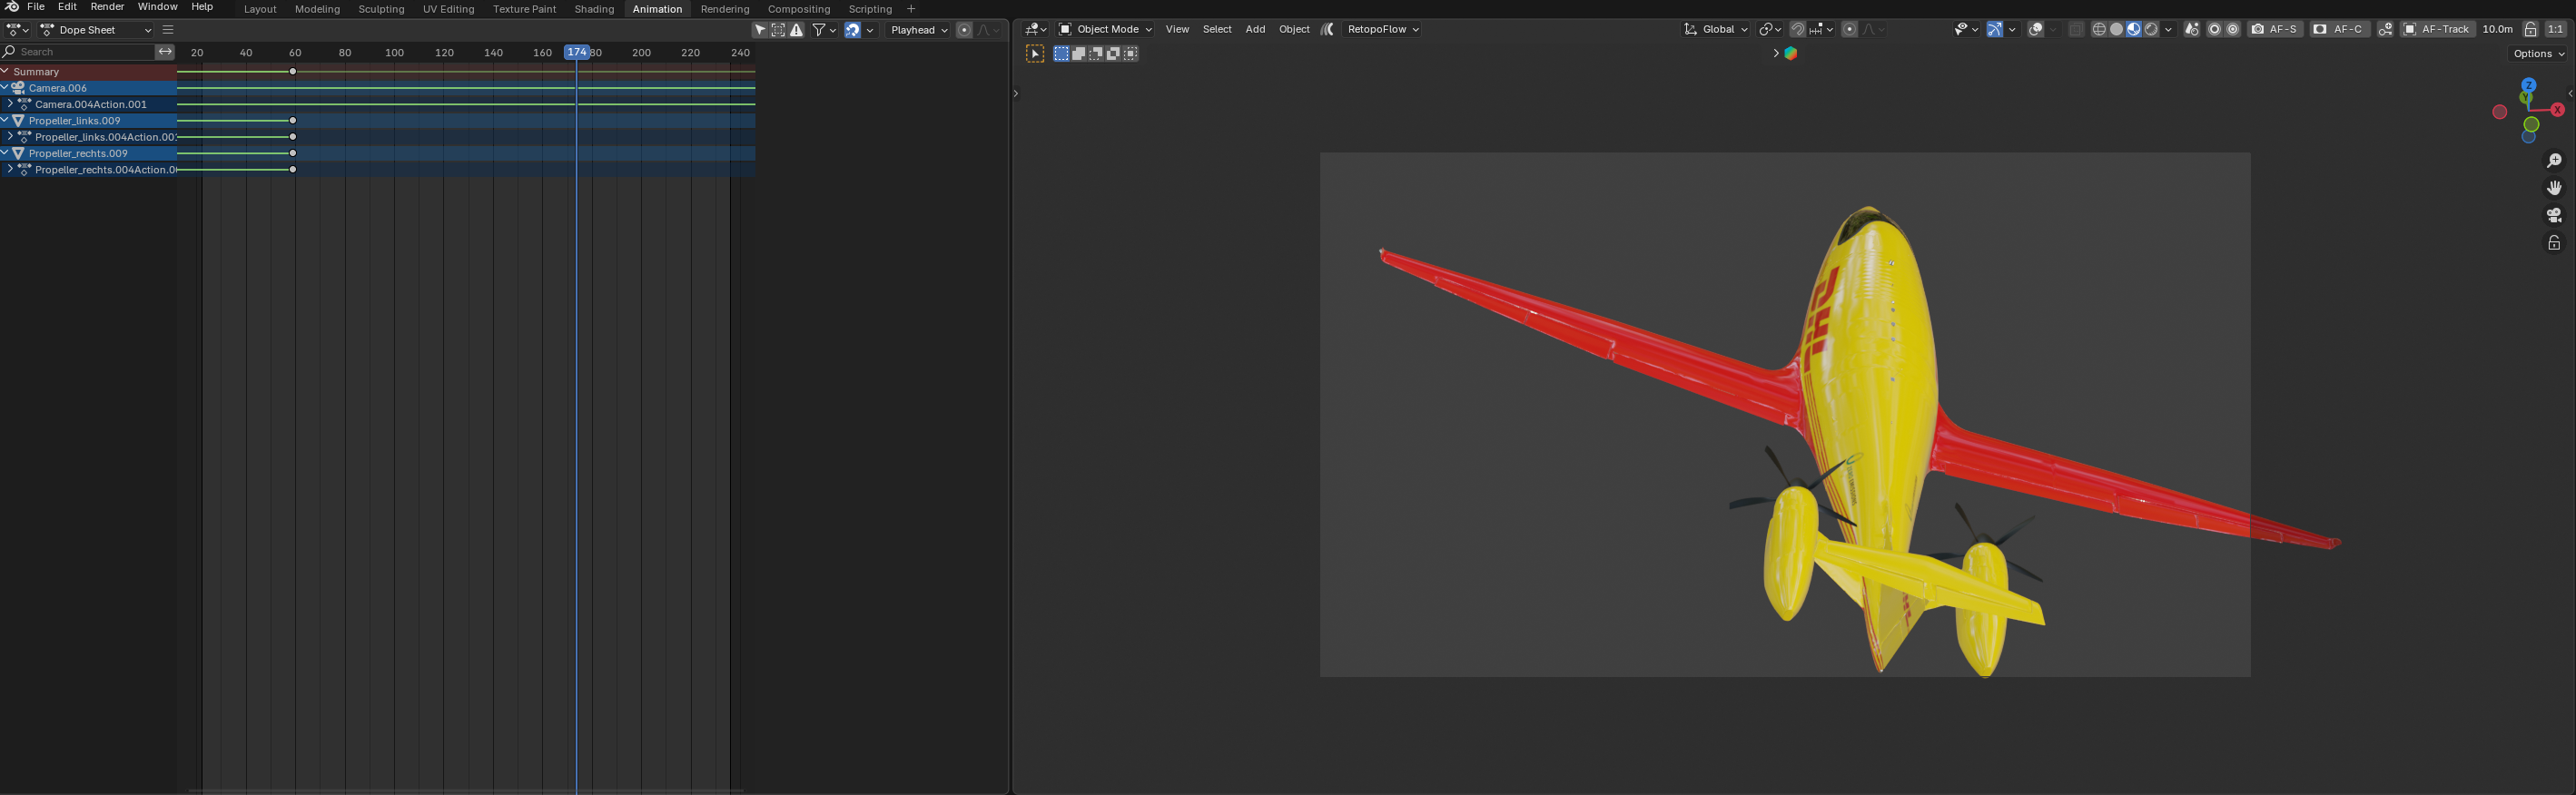The height and width of the screenshot is (795, 2576).
Task: Click the pan hand icon in viewport
Action: point(2554,188)
